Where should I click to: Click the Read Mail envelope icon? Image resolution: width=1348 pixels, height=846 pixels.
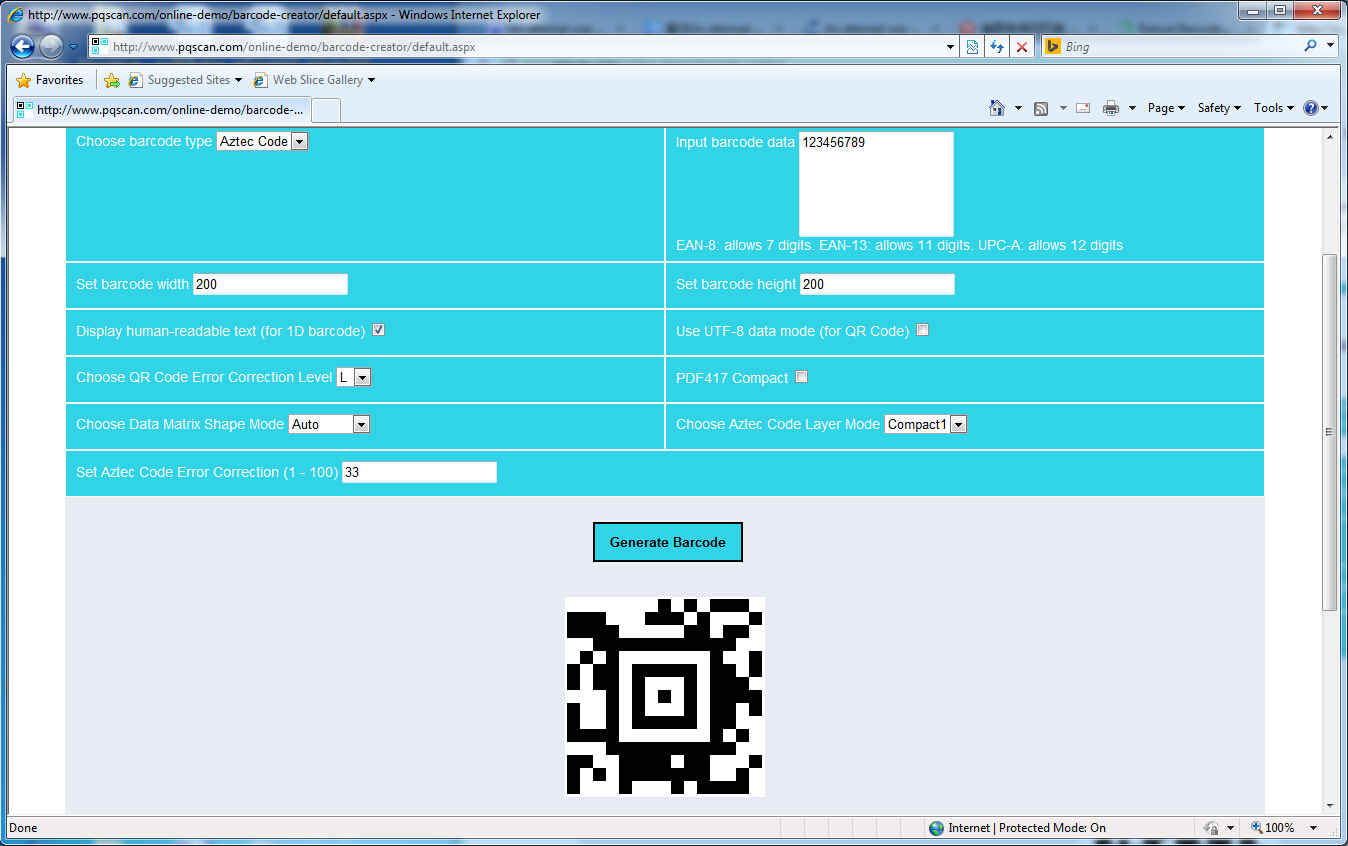click(x=1082, y=108)
